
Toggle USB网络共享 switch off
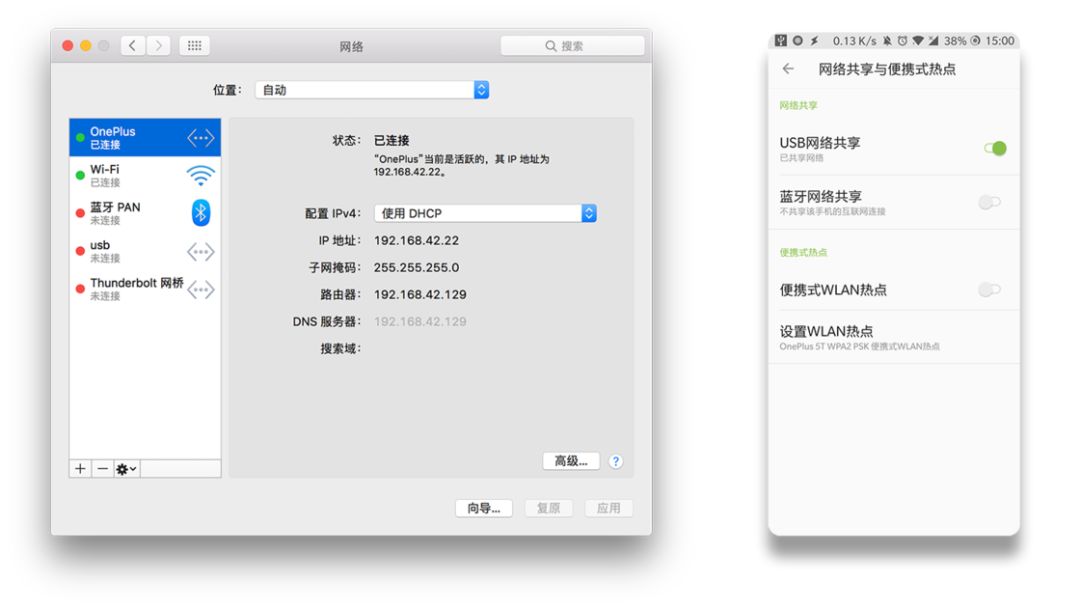[x=995, y=148]
